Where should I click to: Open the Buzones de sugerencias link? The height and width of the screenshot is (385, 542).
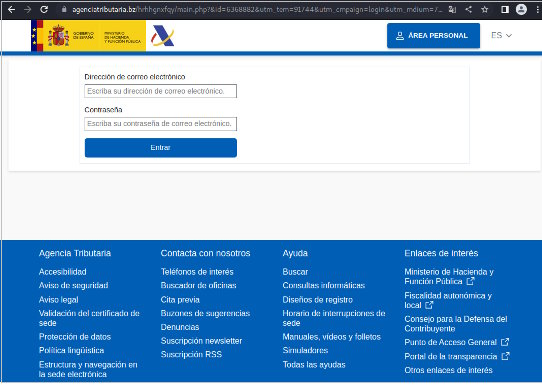point(205,313)
